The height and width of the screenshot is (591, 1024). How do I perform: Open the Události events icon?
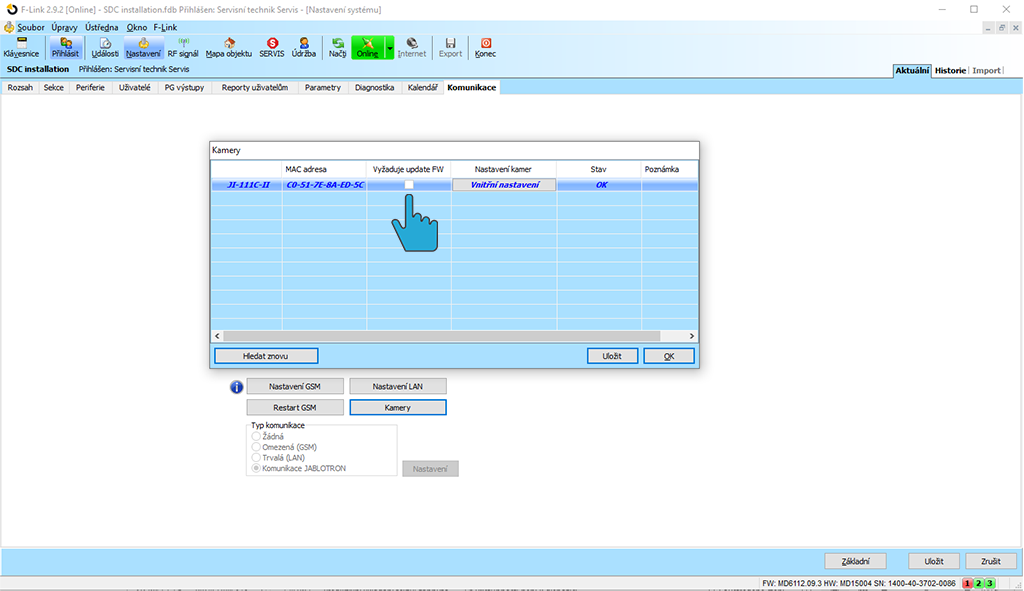[x=104, y=48]
